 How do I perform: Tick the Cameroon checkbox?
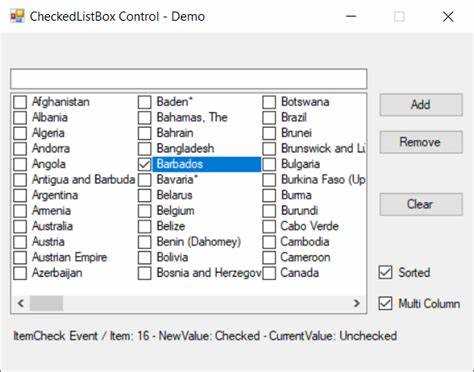(269, 258)
